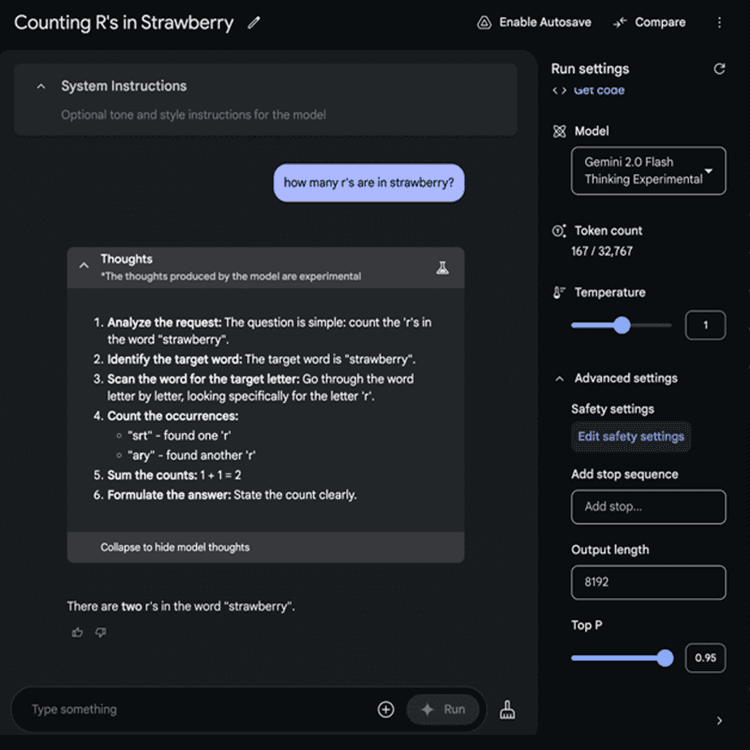Expand the System Instructions section
The height and width of the screenshot is (750, 750).
point(41,87)
